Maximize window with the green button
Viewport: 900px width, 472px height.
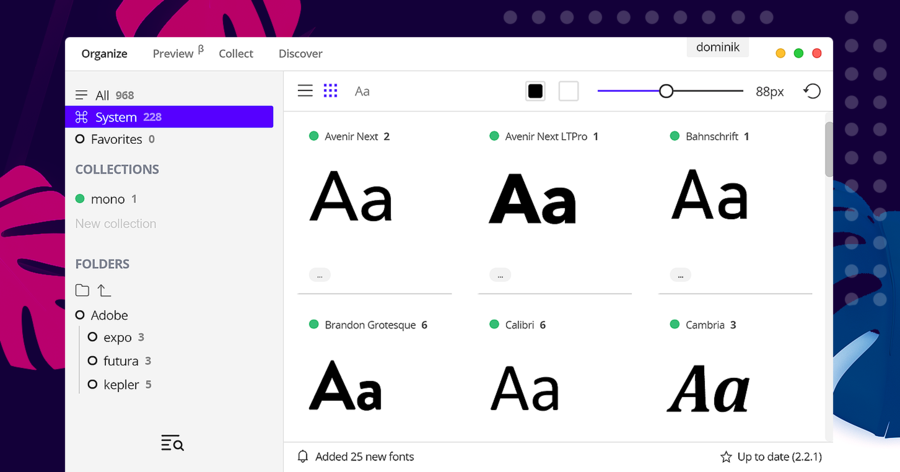[798, 53]
